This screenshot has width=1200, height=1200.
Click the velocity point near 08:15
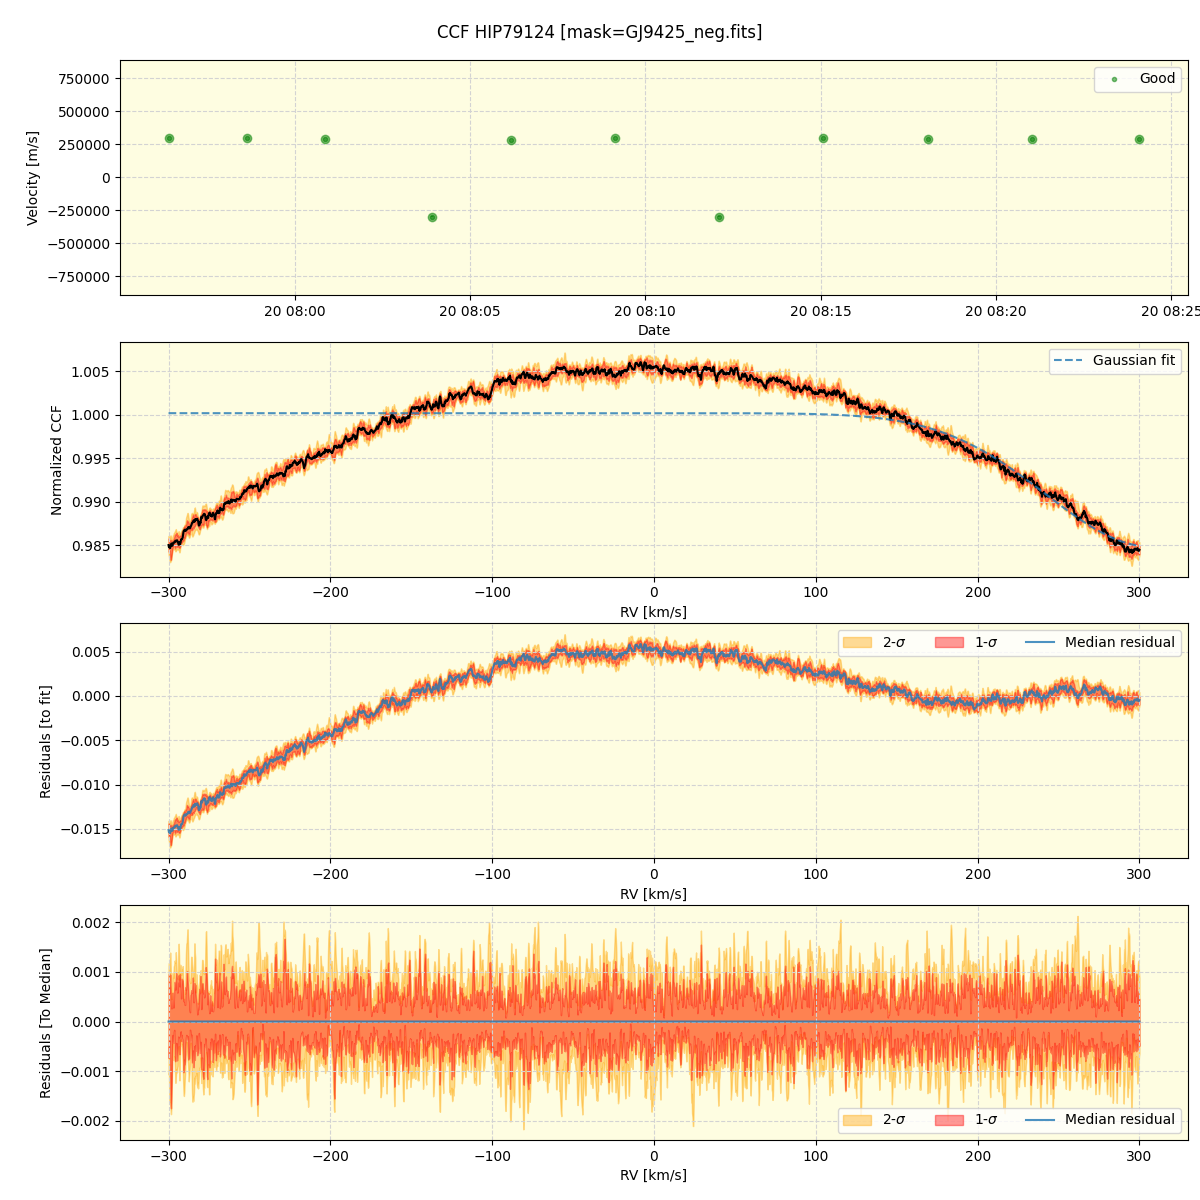coord(823,139)
